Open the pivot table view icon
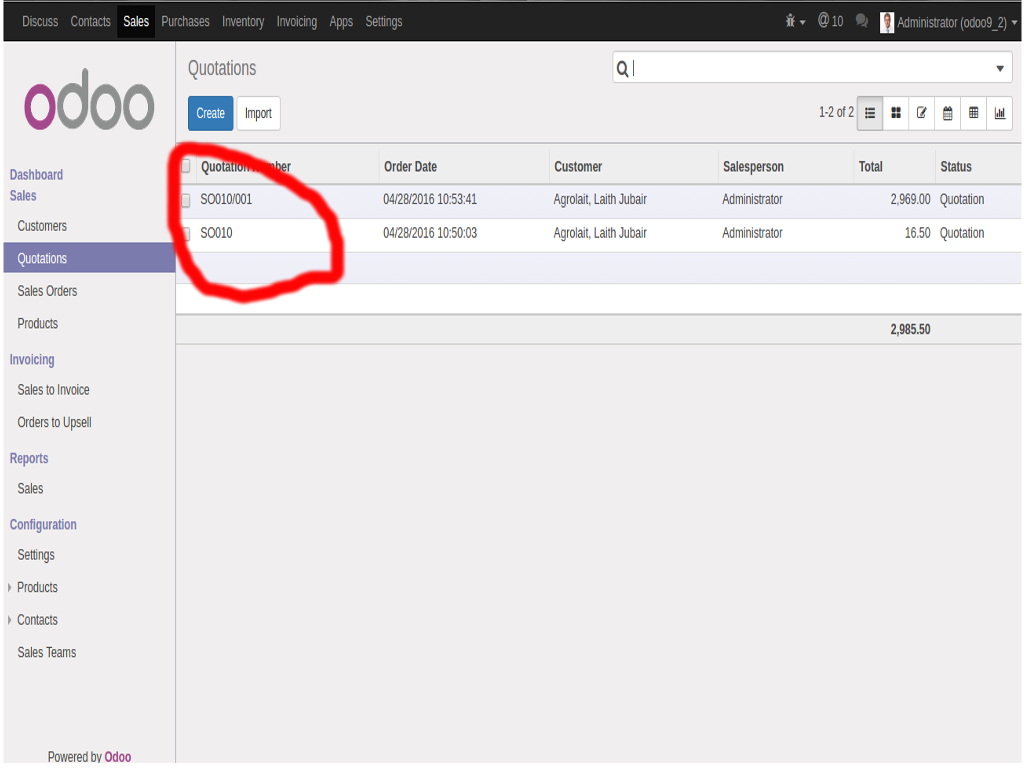Screen dimensions: 1024x768 [x=974, y=114]
